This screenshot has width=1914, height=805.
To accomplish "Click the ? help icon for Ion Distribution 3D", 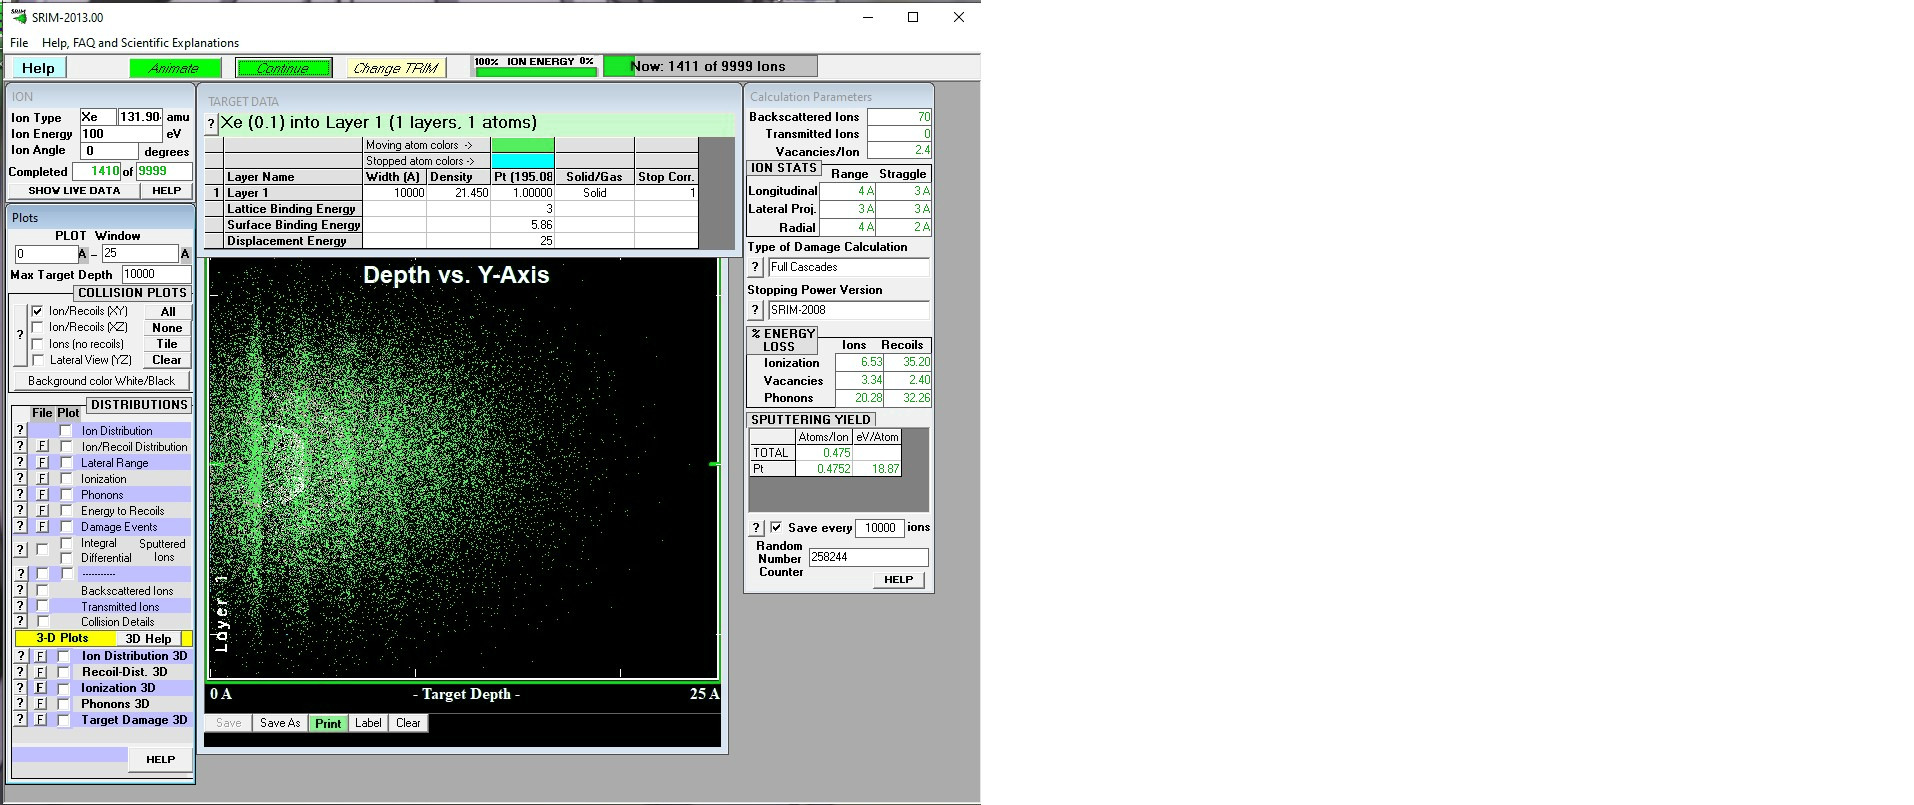I will tap(19, 656).
